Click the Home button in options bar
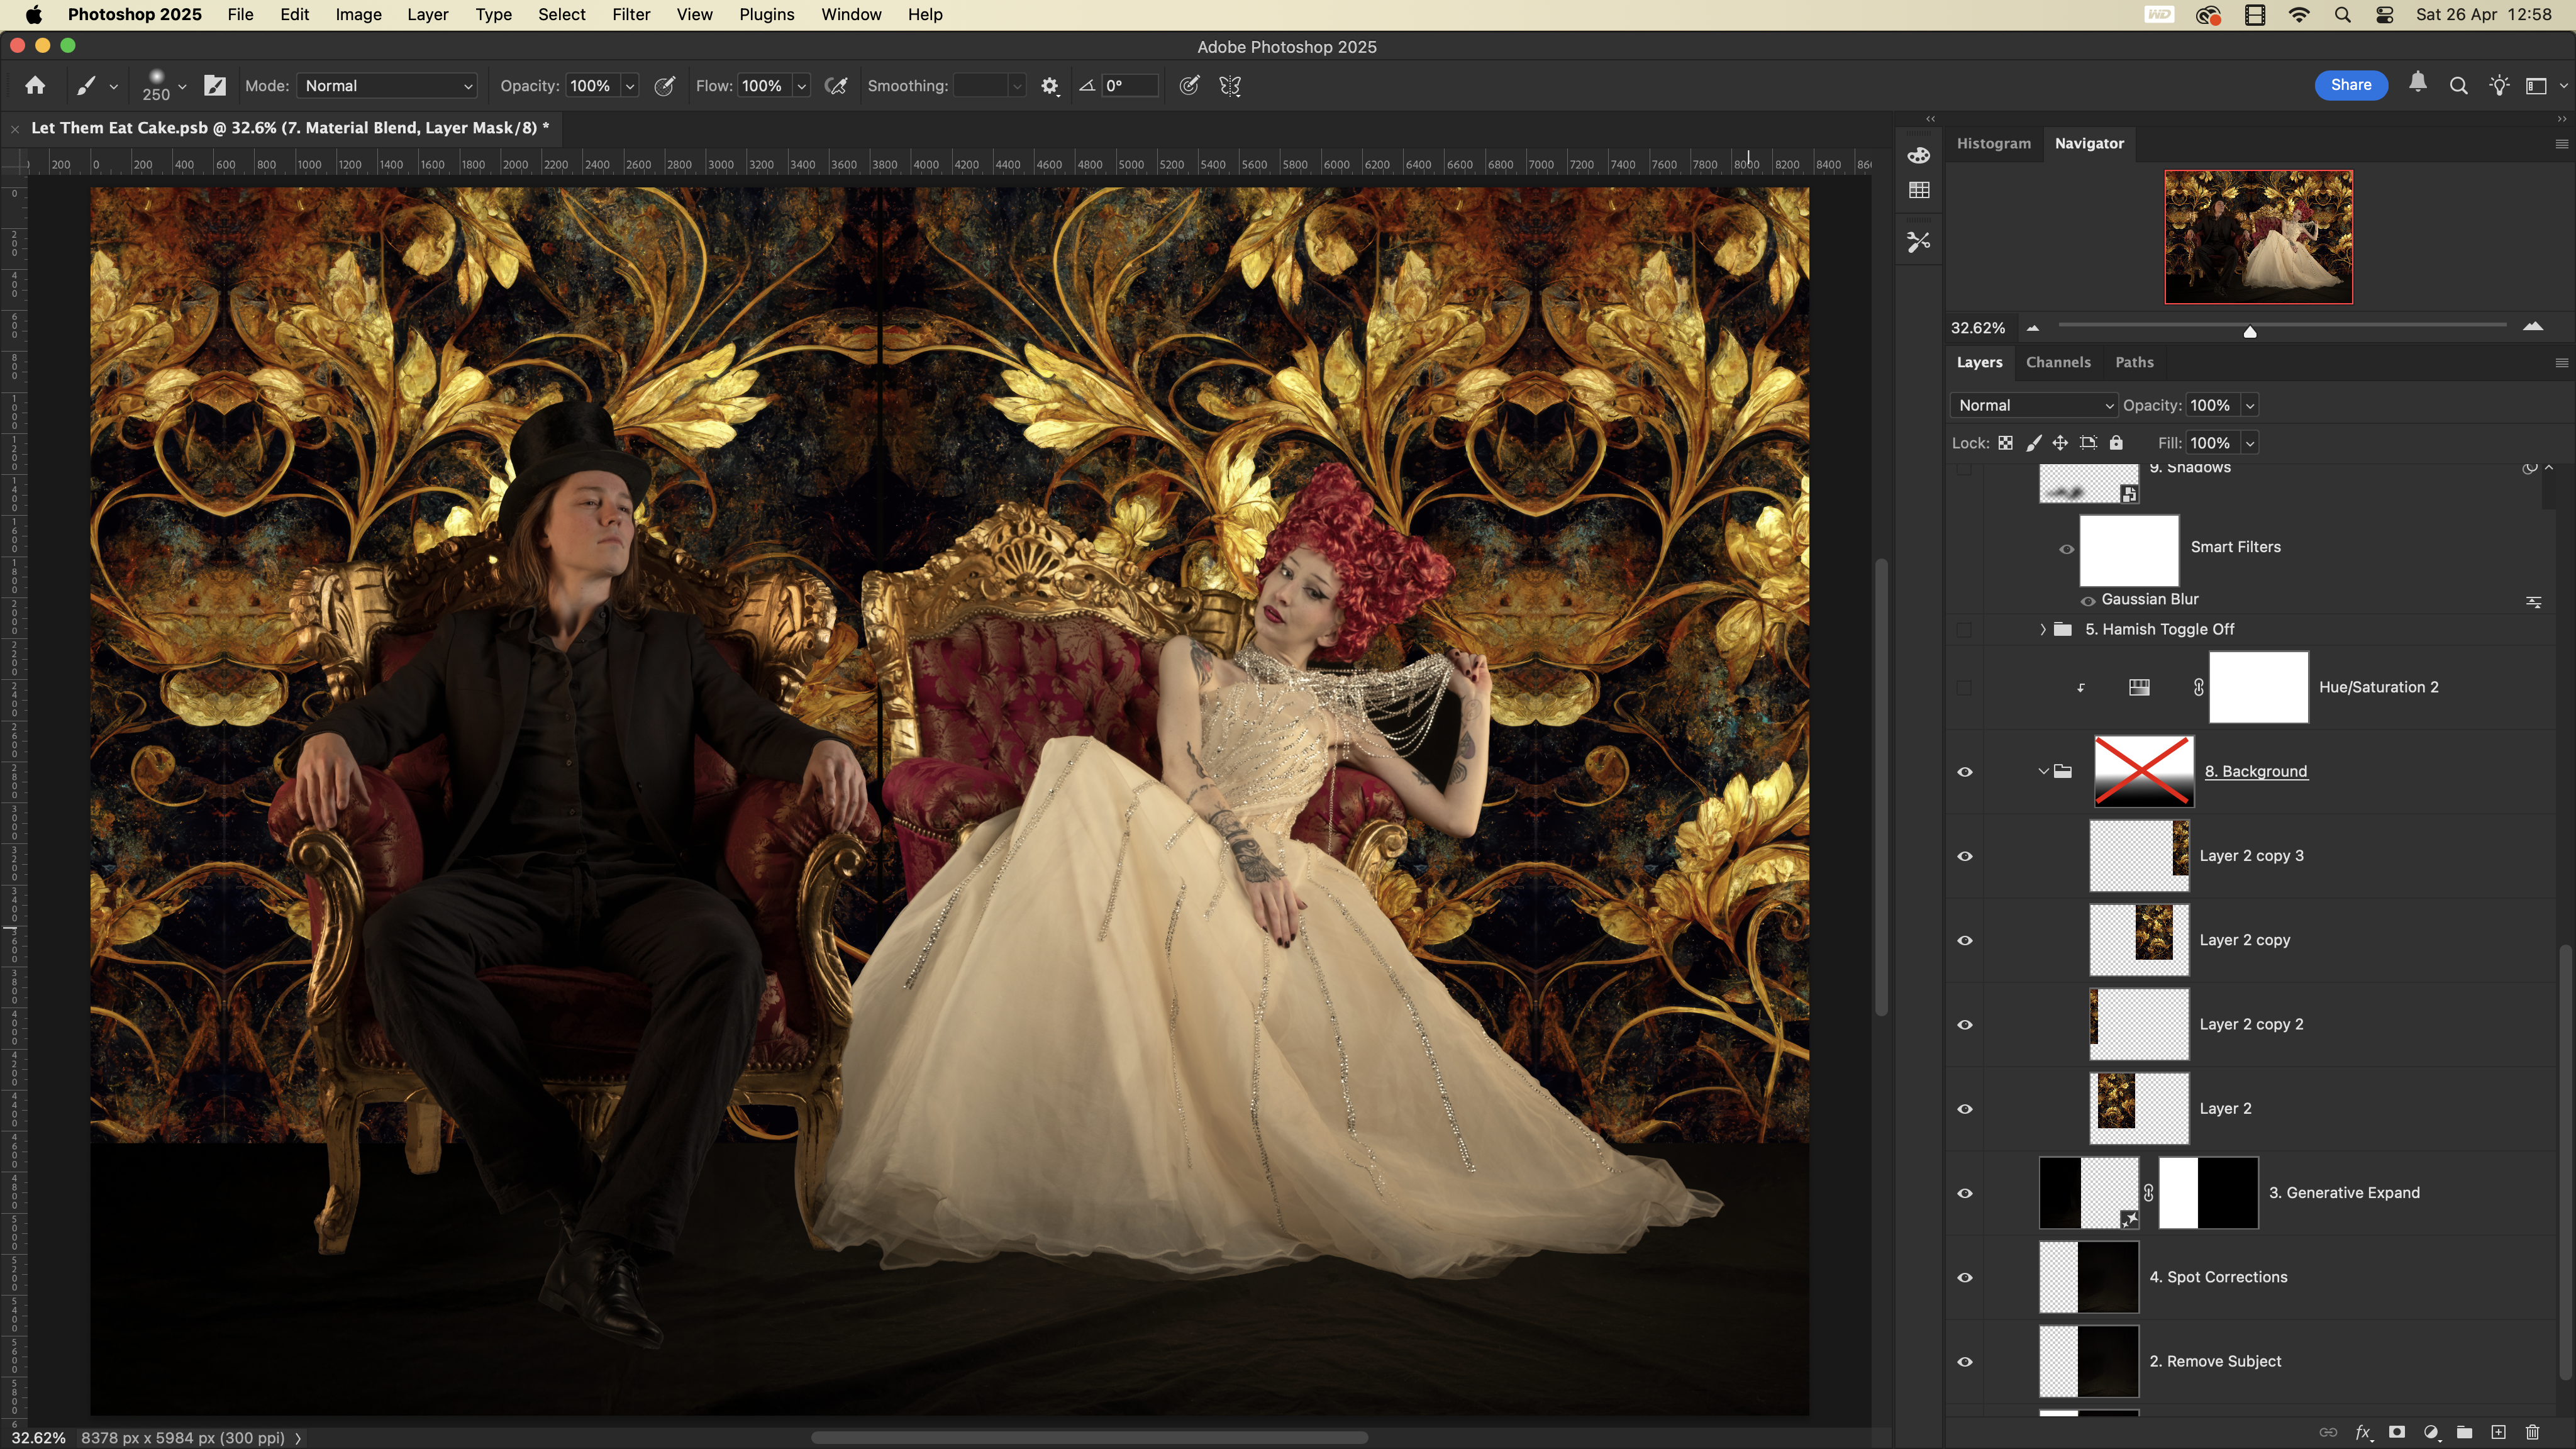The width and height of the screenshot is (2576, 1449). pyautogui.click(x=35, y=86)
